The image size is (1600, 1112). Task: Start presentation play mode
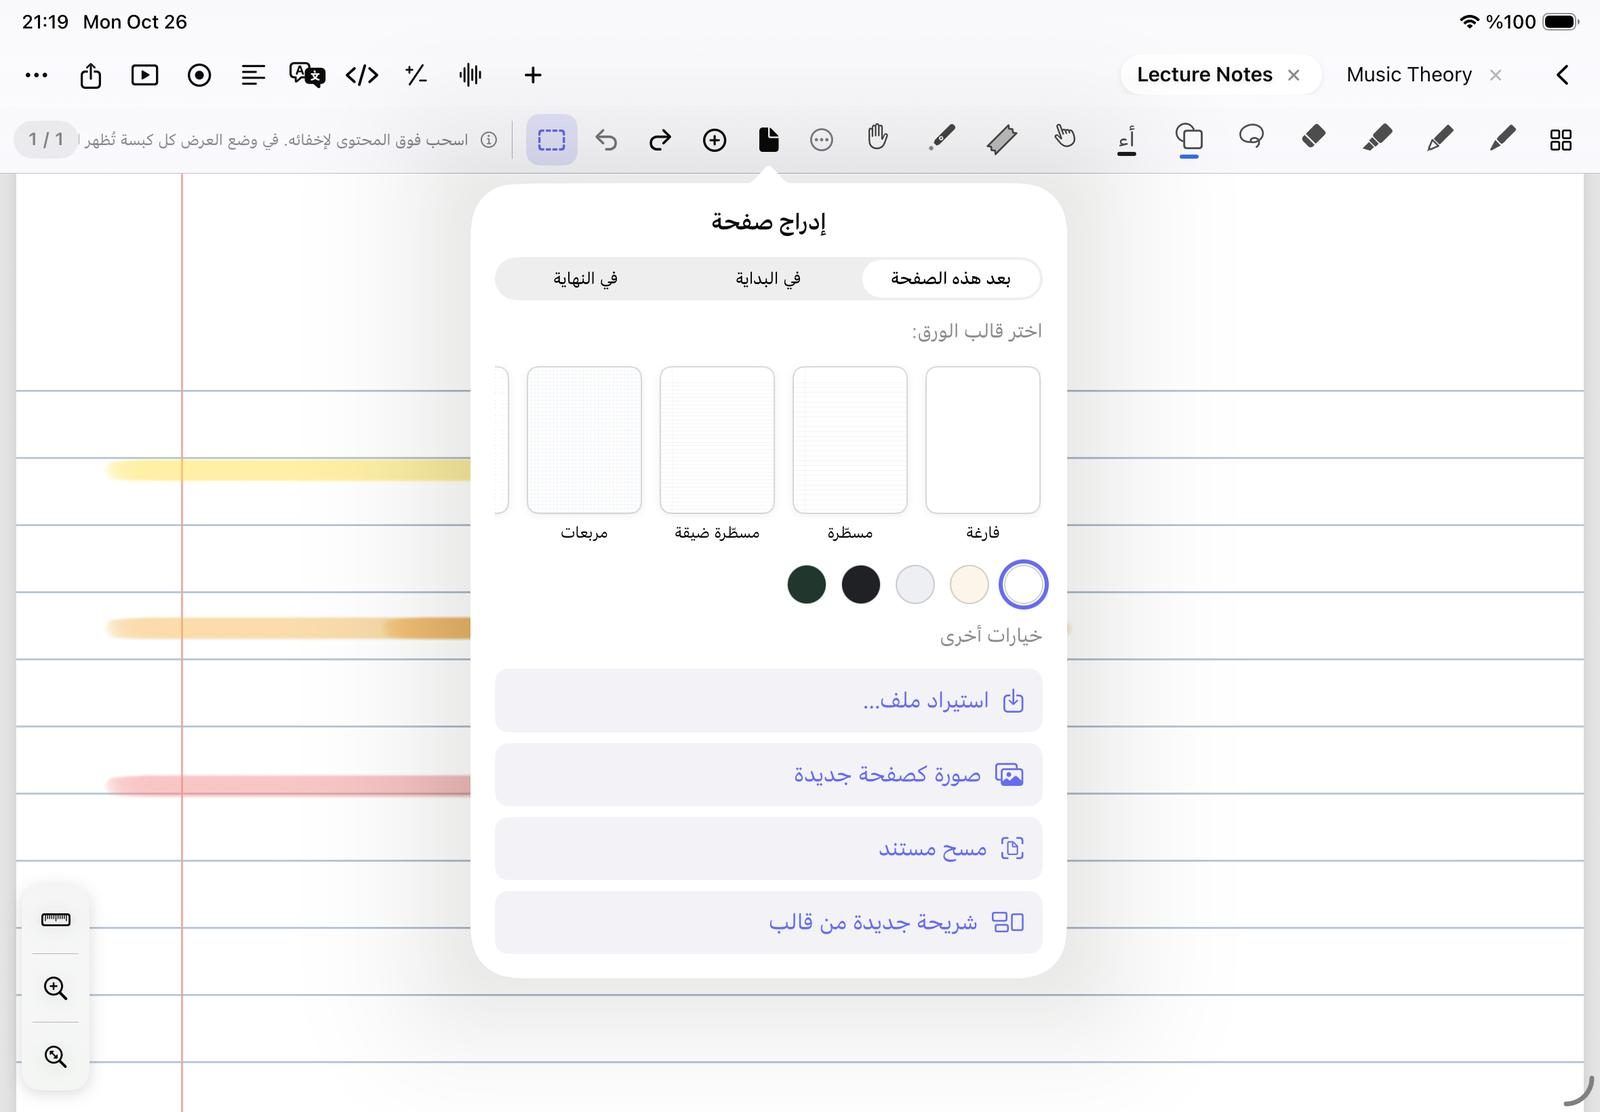tap(145, 75)
